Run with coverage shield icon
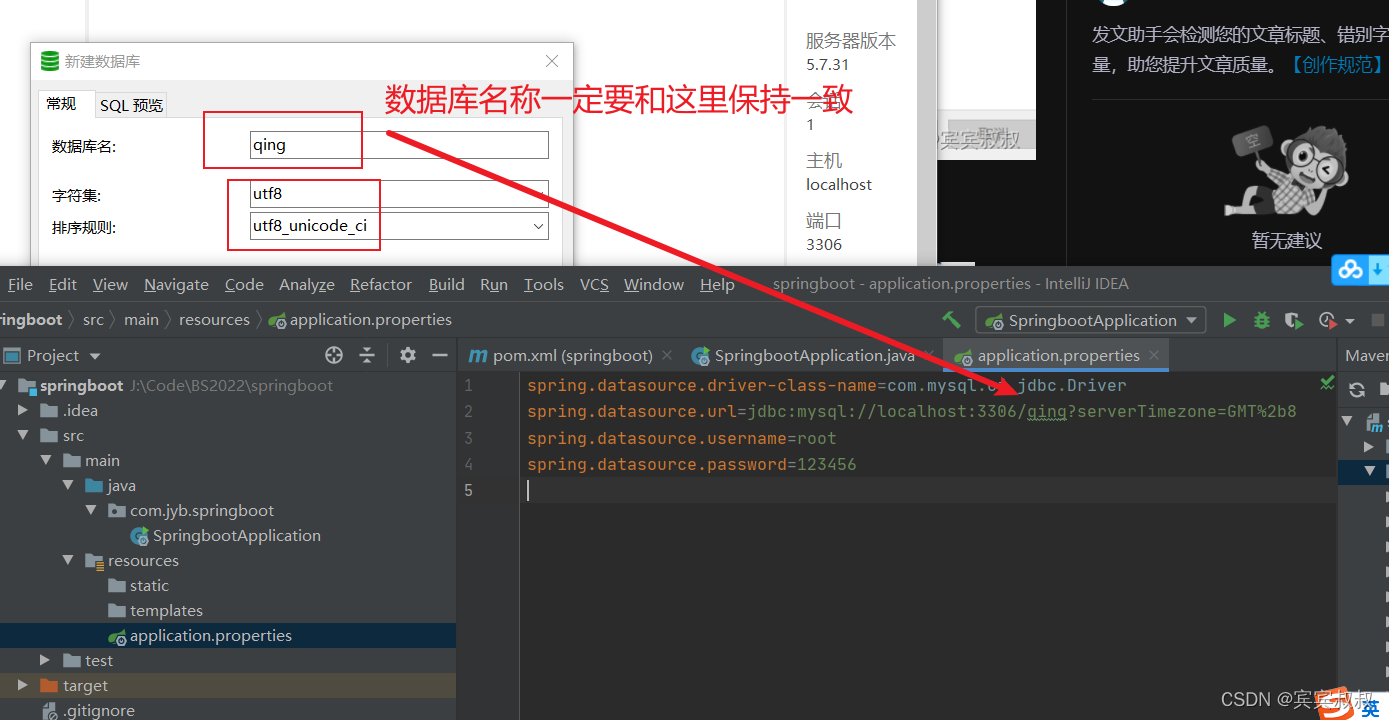 [1294, 320]
